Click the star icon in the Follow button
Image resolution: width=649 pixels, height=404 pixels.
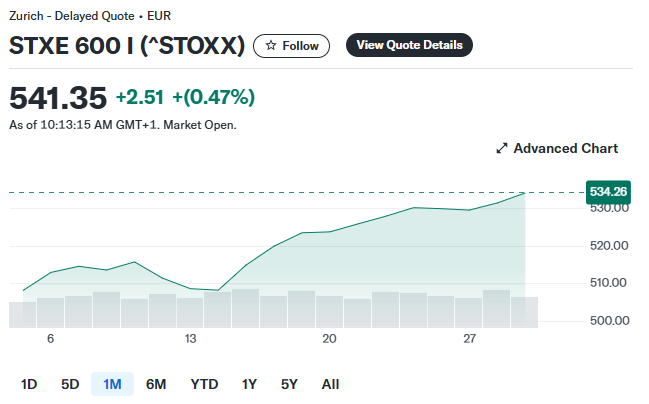pyautogui.click(x=270, y=46)
